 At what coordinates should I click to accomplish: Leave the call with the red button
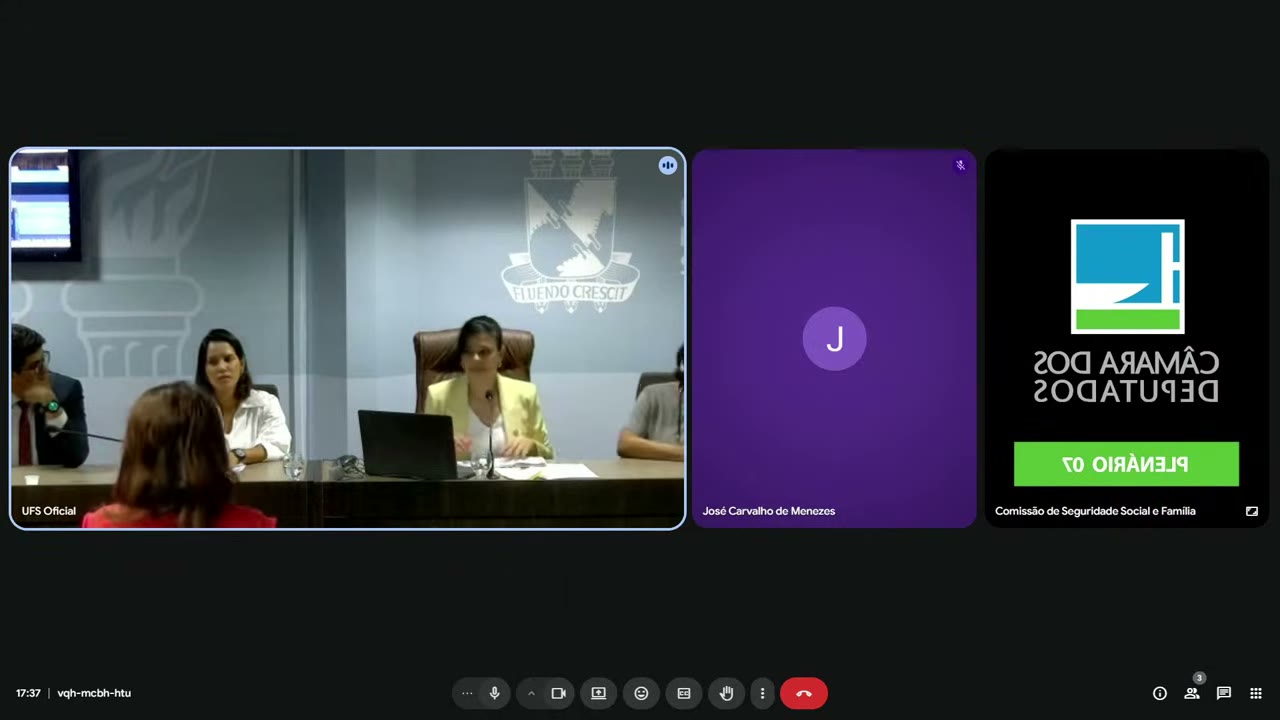click(804, 693)
